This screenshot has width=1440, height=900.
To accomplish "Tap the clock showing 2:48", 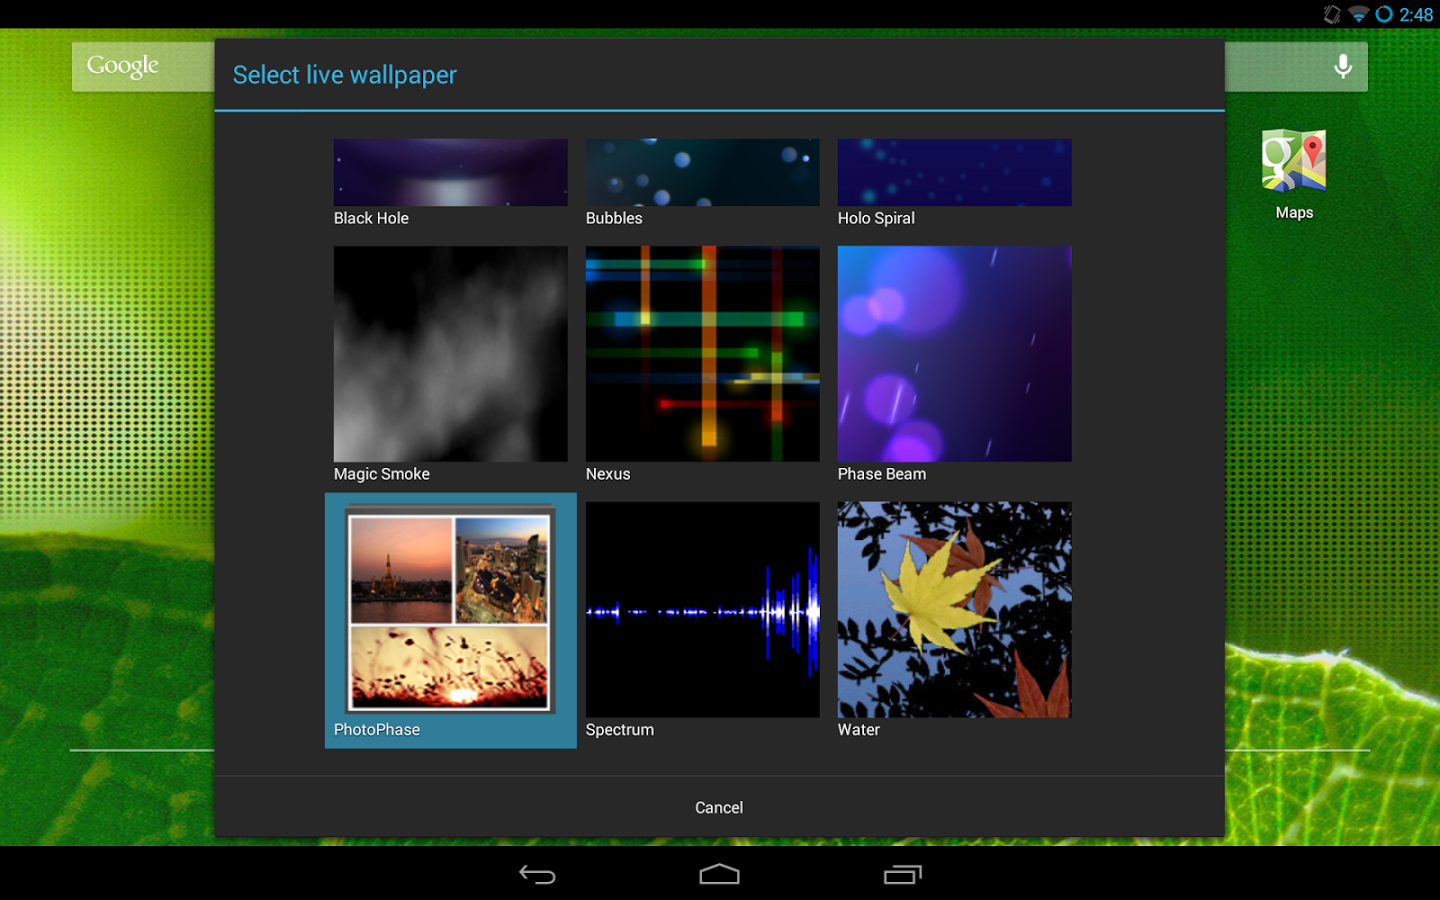I will click(x=1416, y=14).
